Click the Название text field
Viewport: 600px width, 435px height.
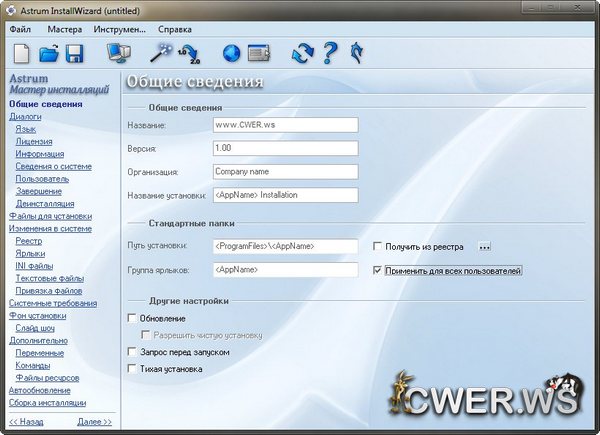click(x=284, y=125)
